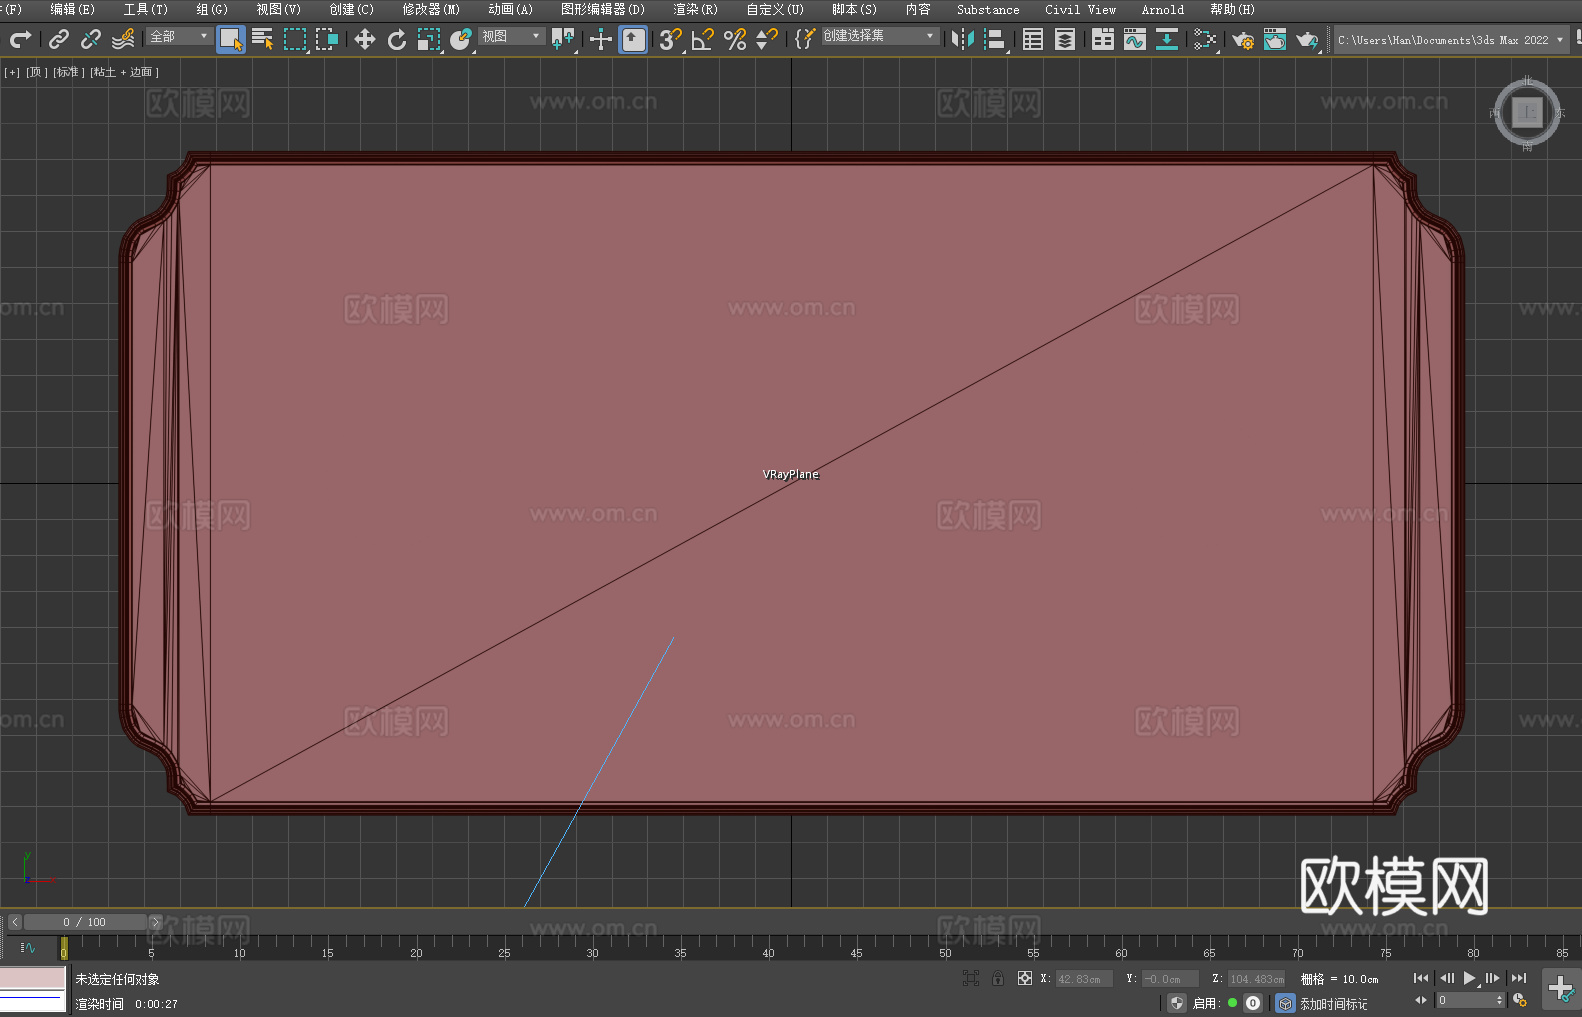Open selection filter dropdown 全部
The height and width of the screenshot is (1017, 1582).
[x=180, y=36]
